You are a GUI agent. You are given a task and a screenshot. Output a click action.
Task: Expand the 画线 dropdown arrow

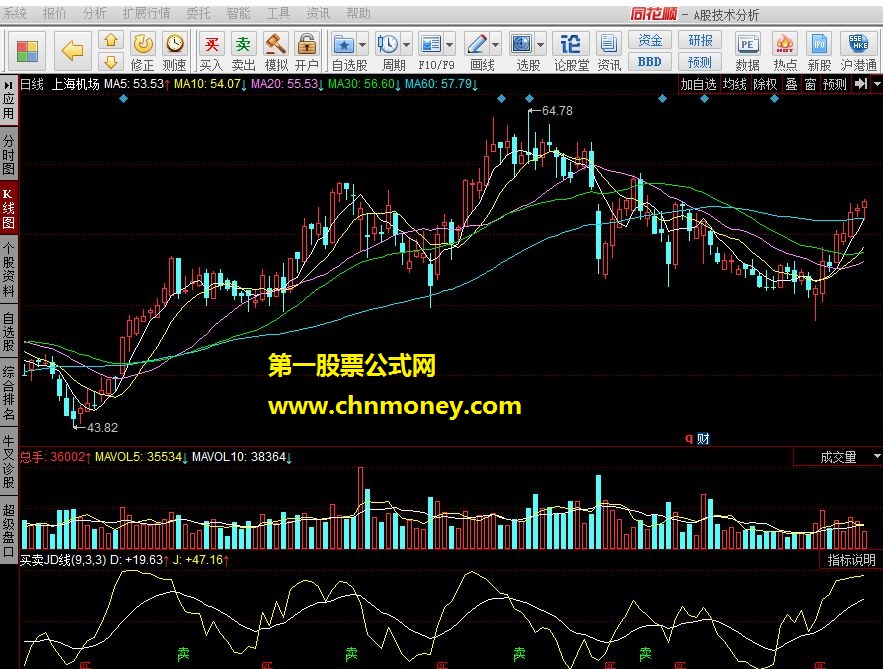click(496, 44)
